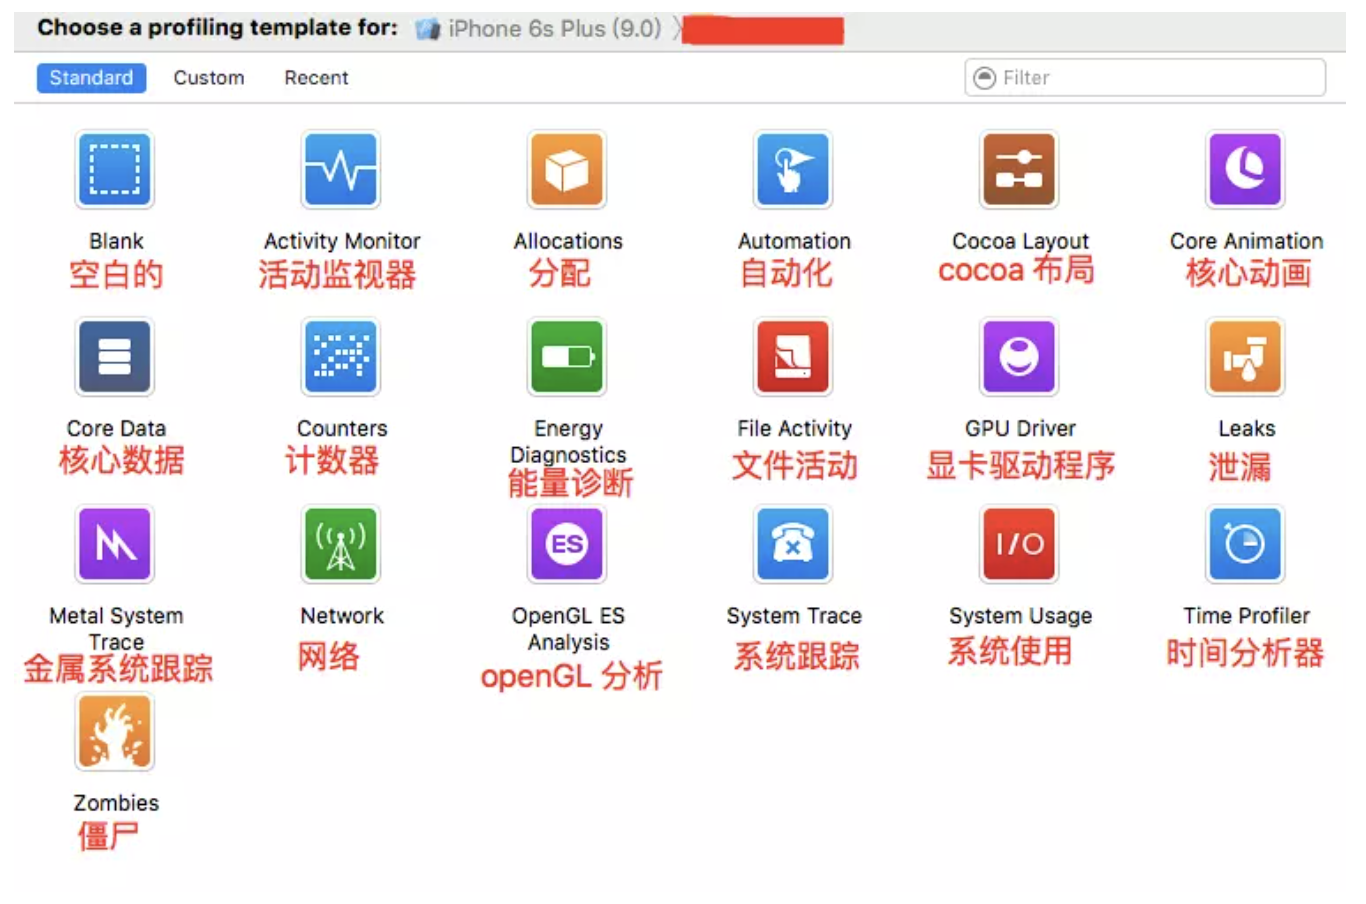Choose the Core Animation template icon
This screenshot has width=1366, height=904.
point(1245,169)
